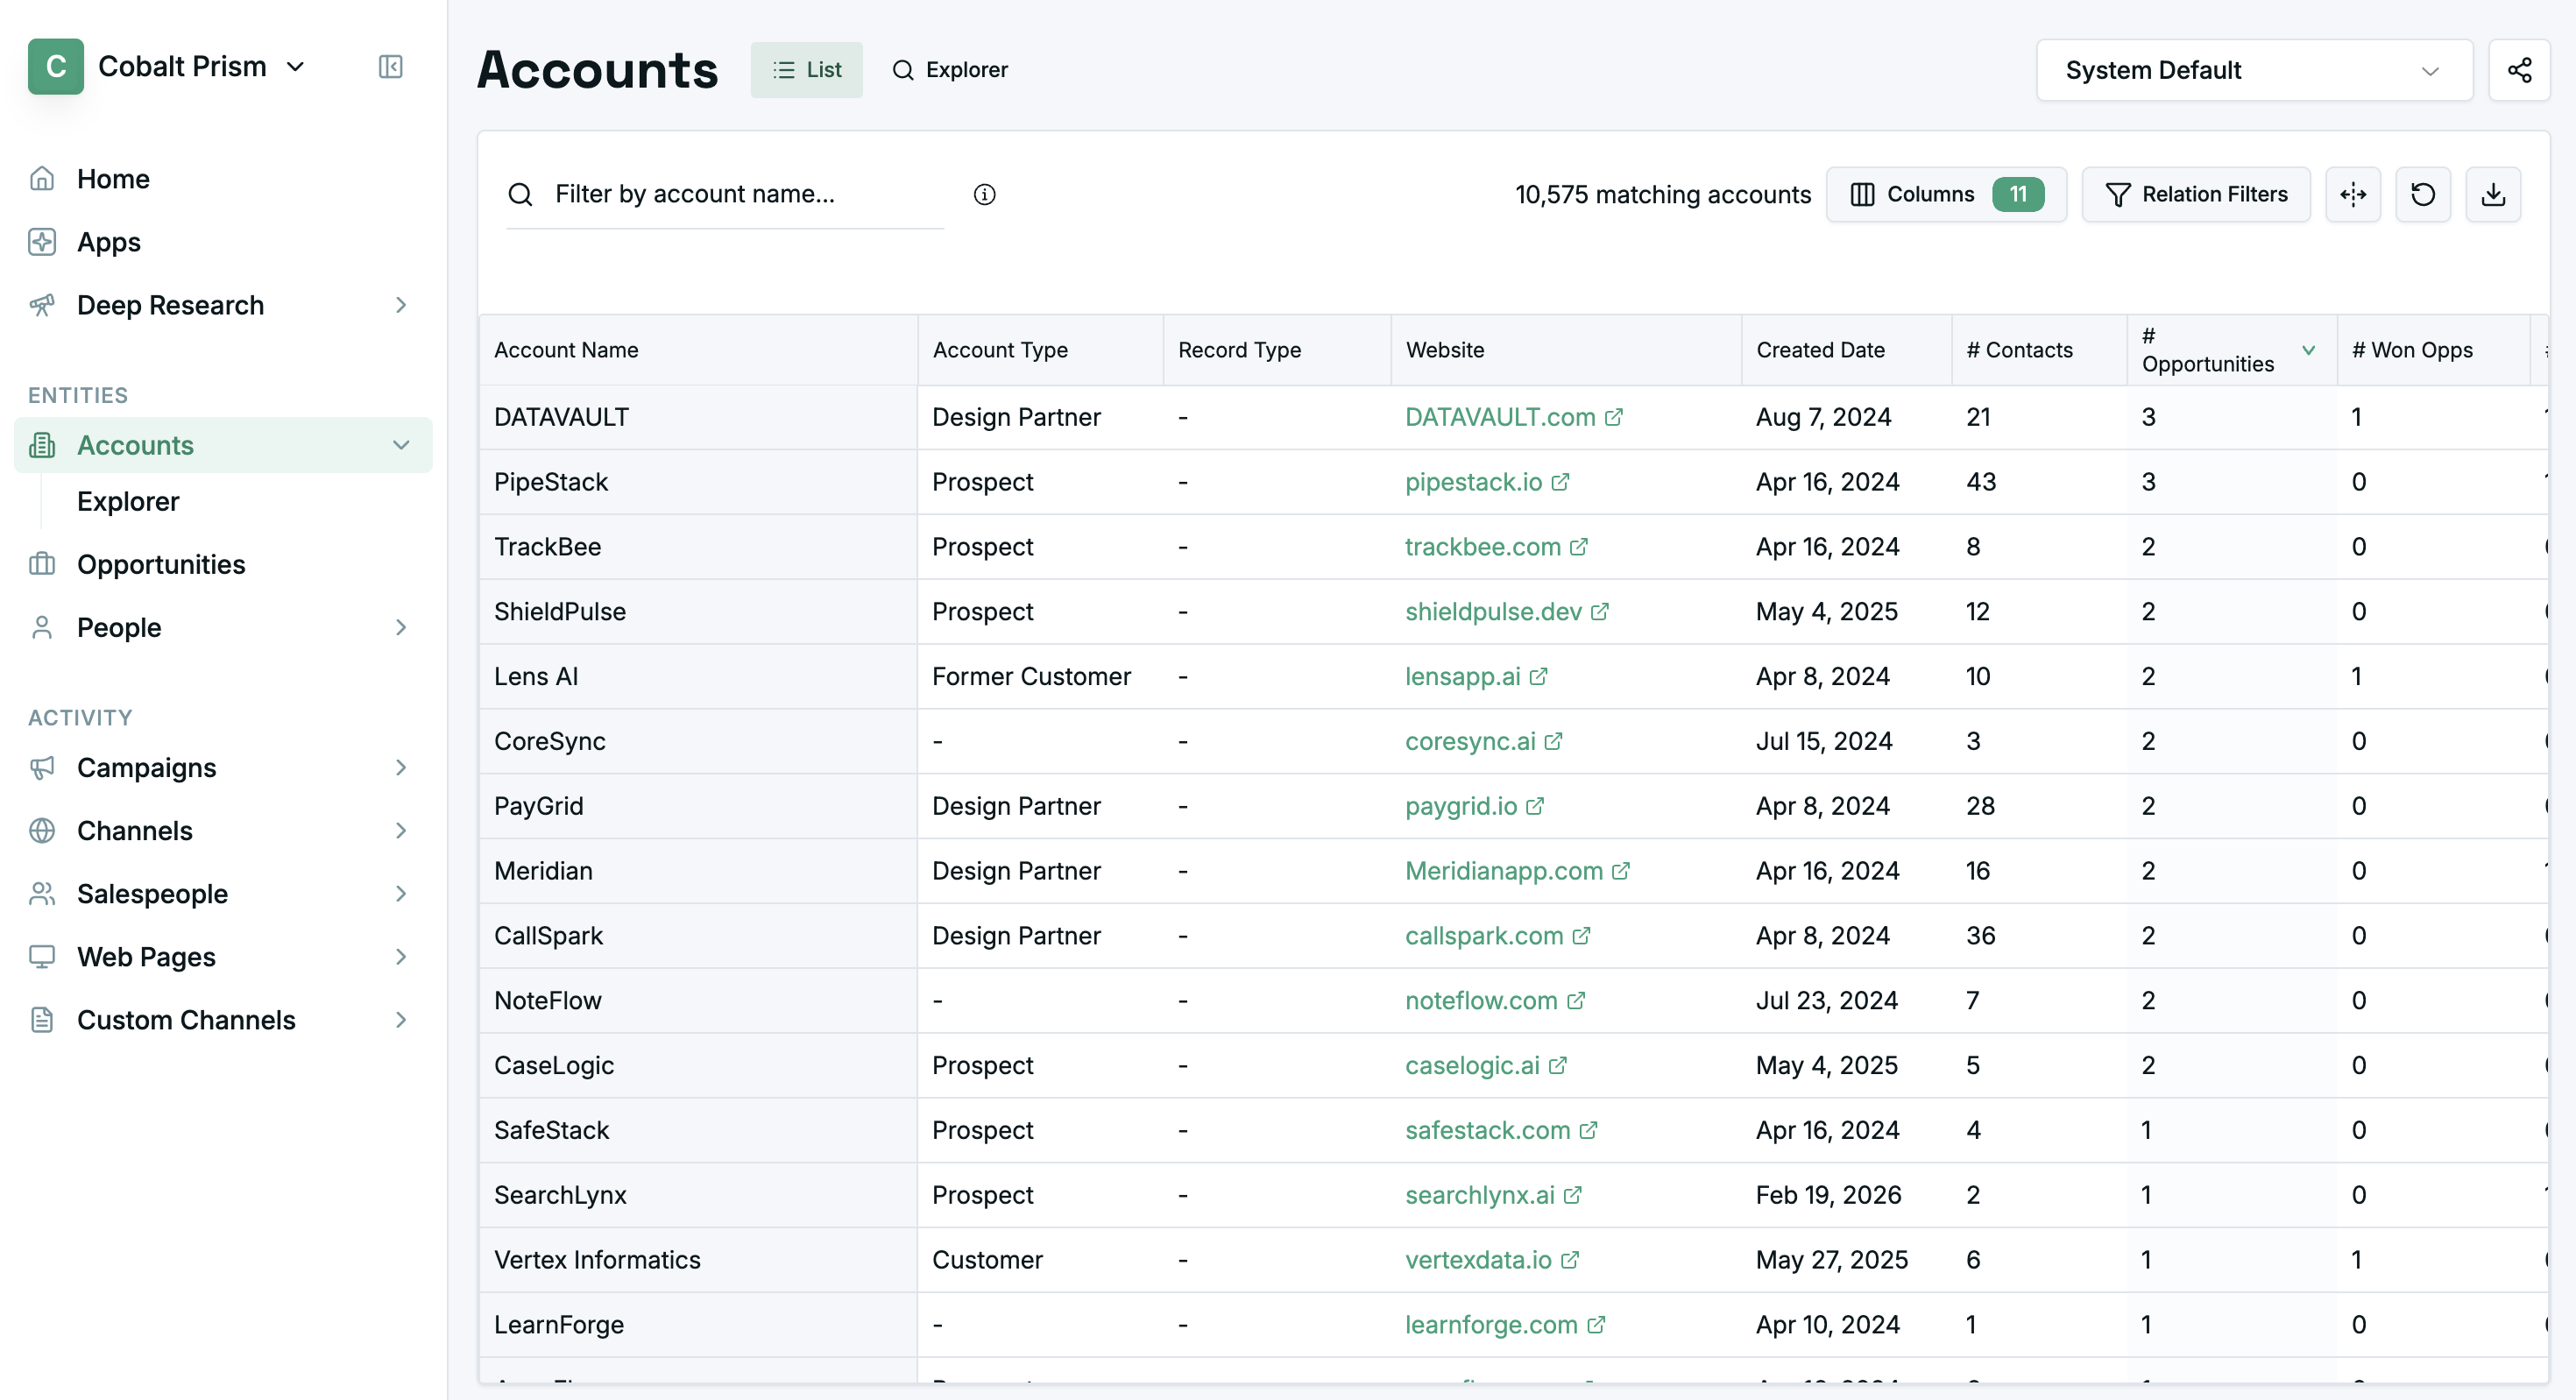Open the System Default view dropdown
This screenshot has width=2576, height=1400.
point(2254,70)
